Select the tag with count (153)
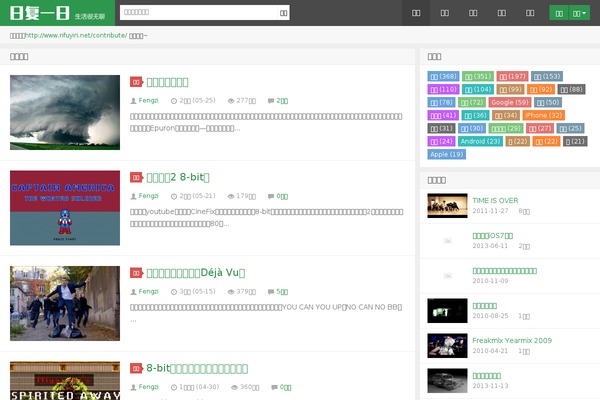 coord(547,76)
